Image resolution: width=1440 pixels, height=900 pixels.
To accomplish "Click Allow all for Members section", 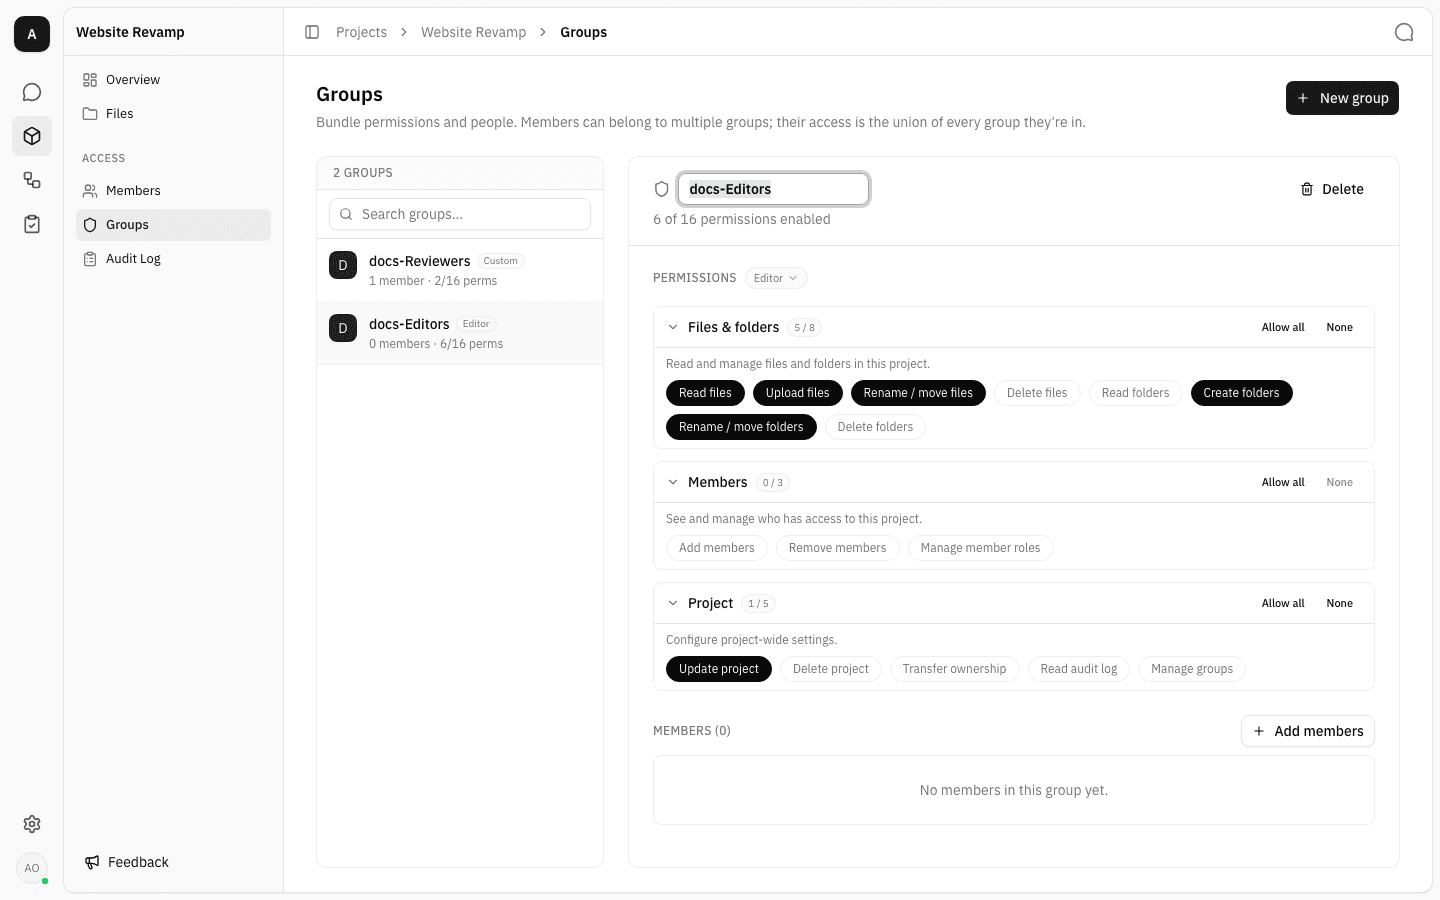I will tap(1283, 482).
